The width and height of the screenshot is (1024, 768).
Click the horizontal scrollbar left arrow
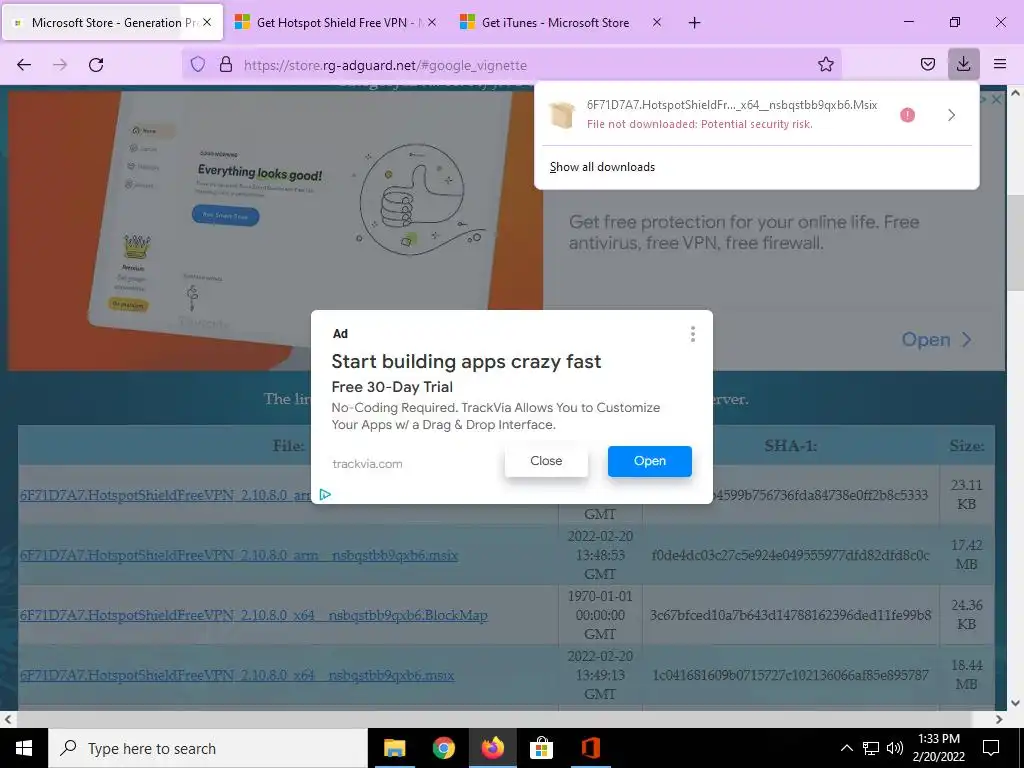click(8, 719)
